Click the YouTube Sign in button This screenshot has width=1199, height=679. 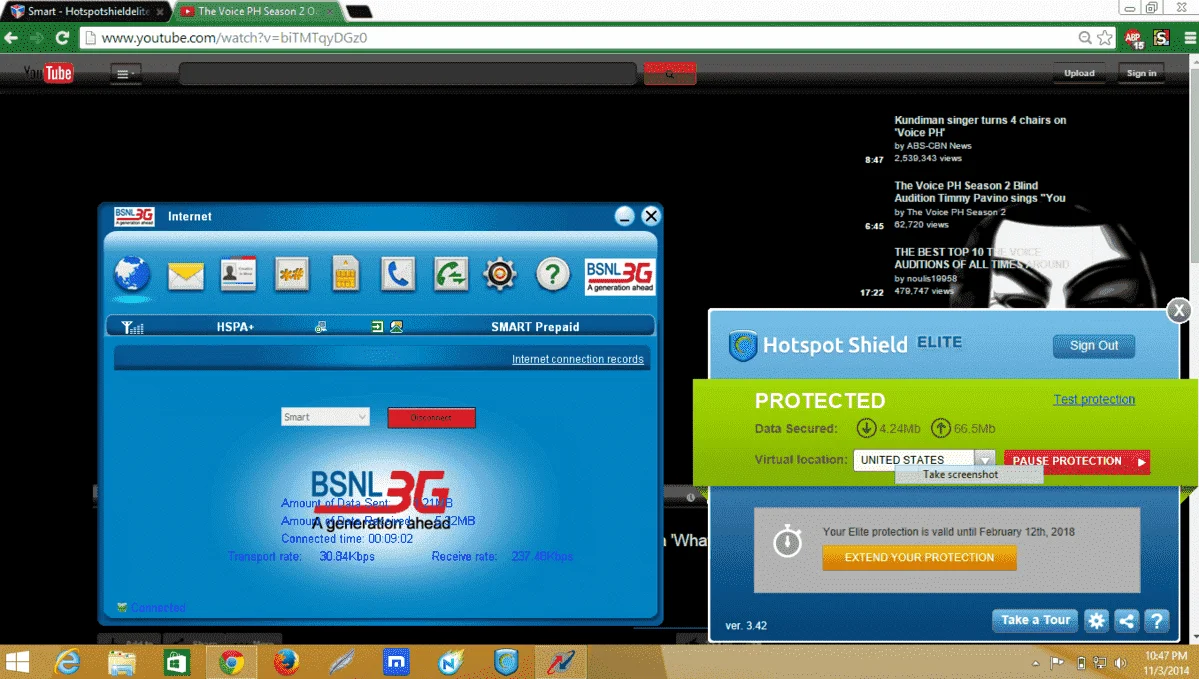point(1141,73)
